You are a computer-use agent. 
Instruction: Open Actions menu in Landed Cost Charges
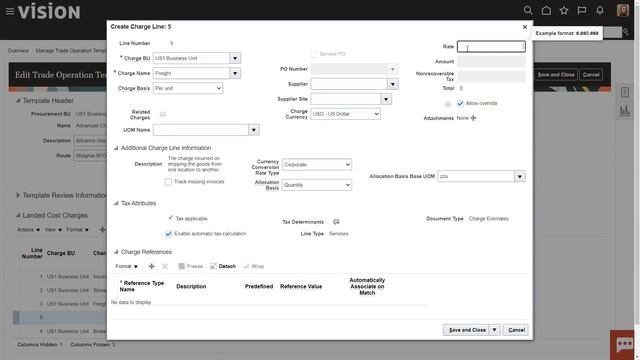point(28,230)
